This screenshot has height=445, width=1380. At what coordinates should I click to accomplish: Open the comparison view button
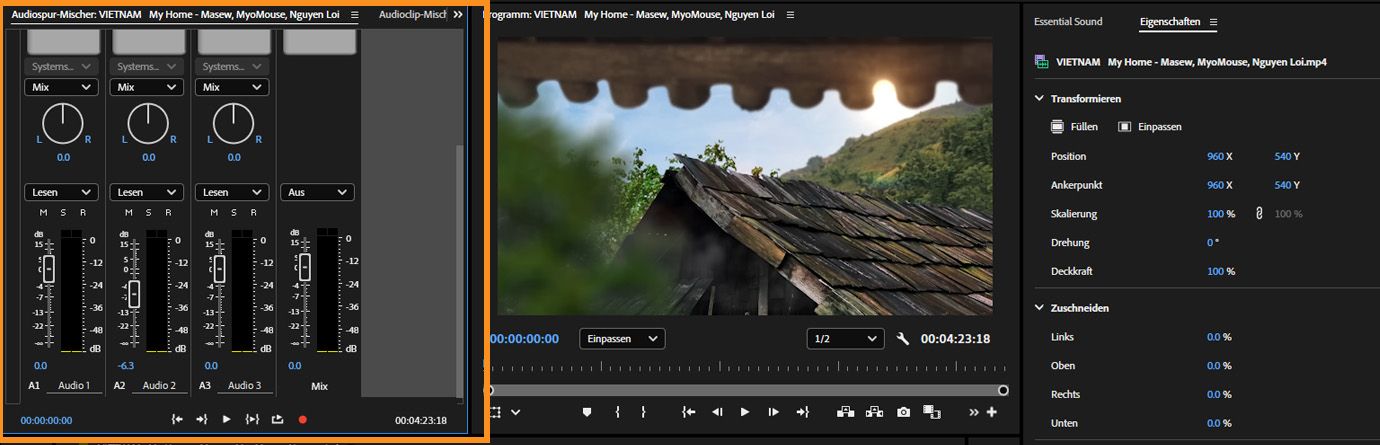932,412
